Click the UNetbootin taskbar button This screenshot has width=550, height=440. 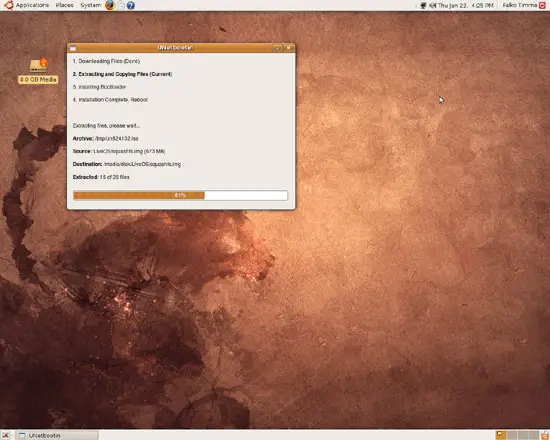pyautogui.click(x=57, y=435)
